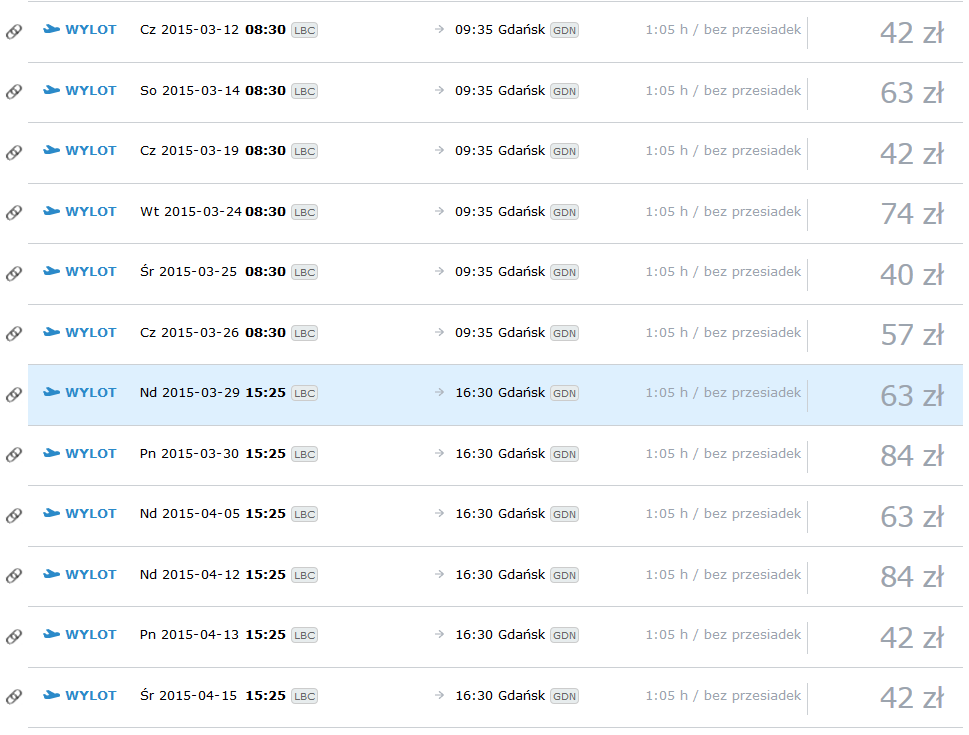This screenshot has width=969, height=735.
Task: Click the link icon next to 2015-04-05 flight
Action: tap(14, 516)
